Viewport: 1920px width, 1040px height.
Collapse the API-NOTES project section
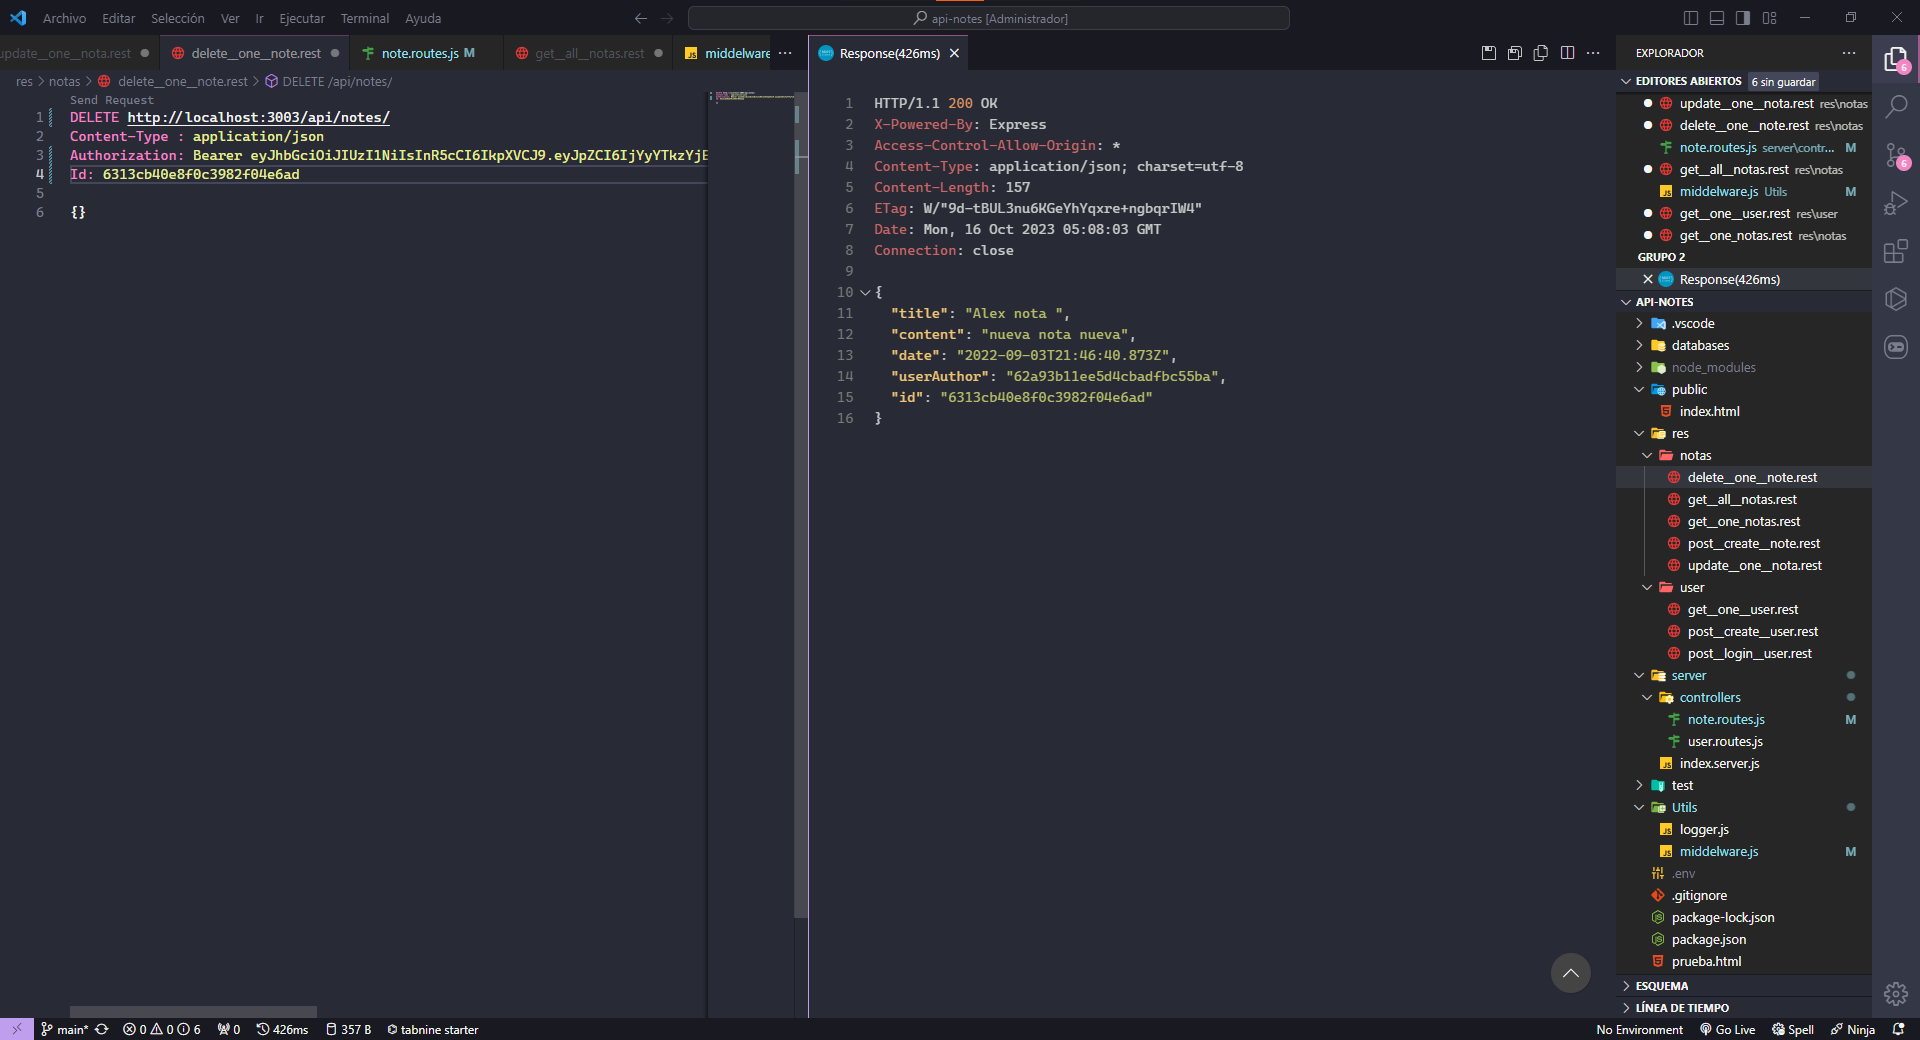pos(1626,302)
